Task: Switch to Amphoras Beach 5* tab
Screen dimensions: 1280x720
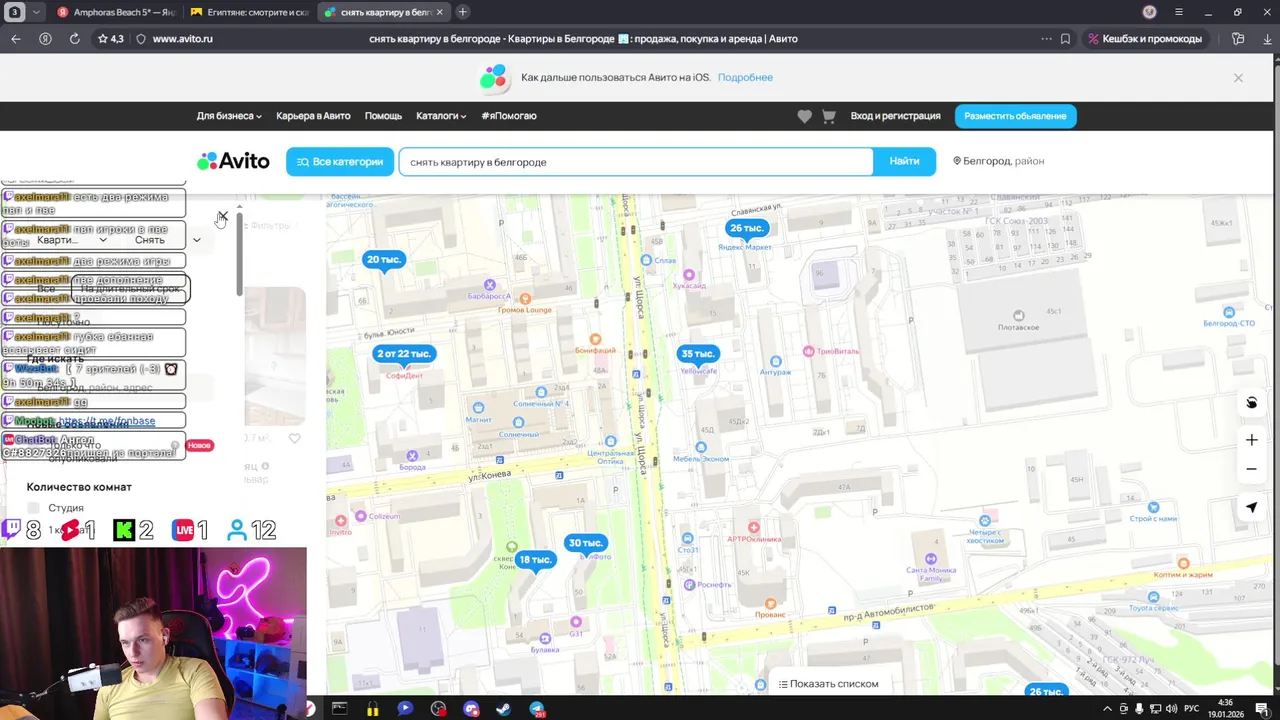Action: pyautogui.click(x=116, y=12)
